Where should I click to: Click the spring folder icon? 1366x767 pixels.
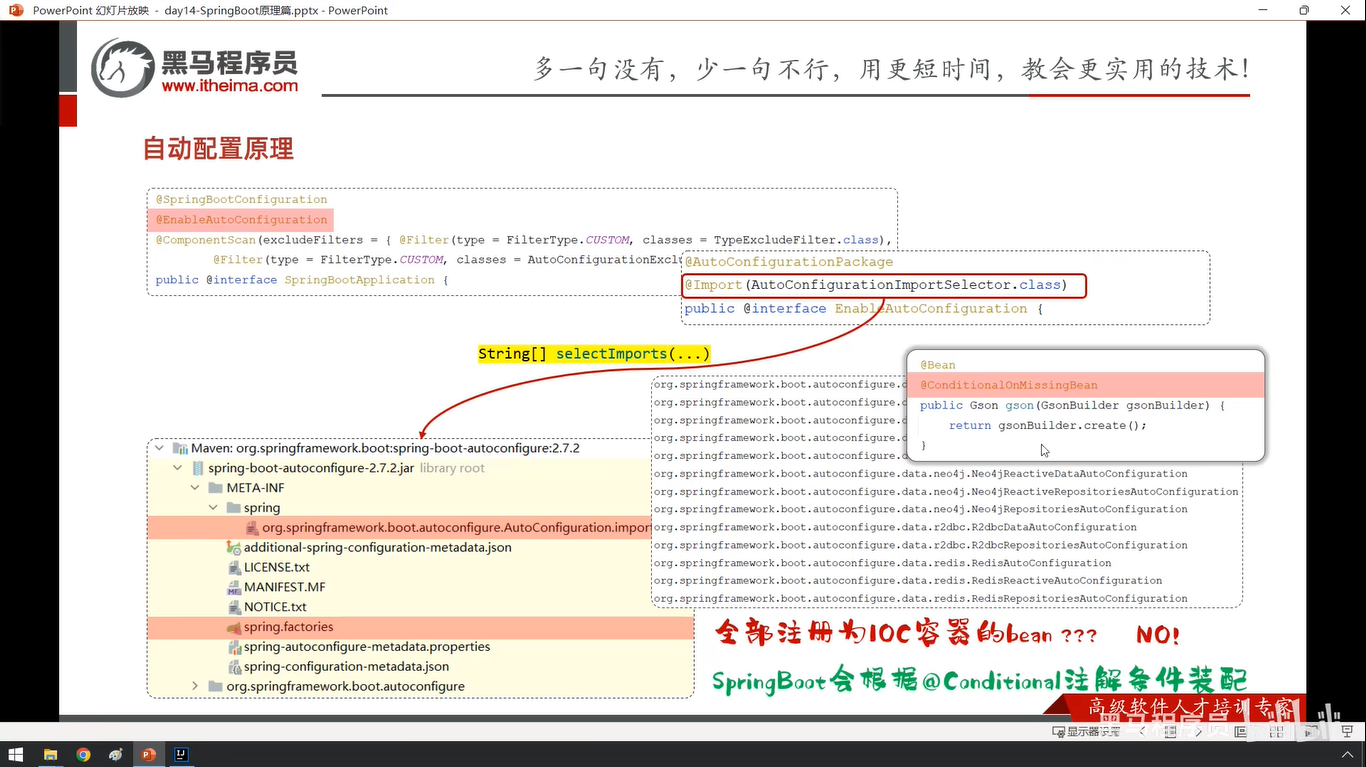[x=234, y=508]
